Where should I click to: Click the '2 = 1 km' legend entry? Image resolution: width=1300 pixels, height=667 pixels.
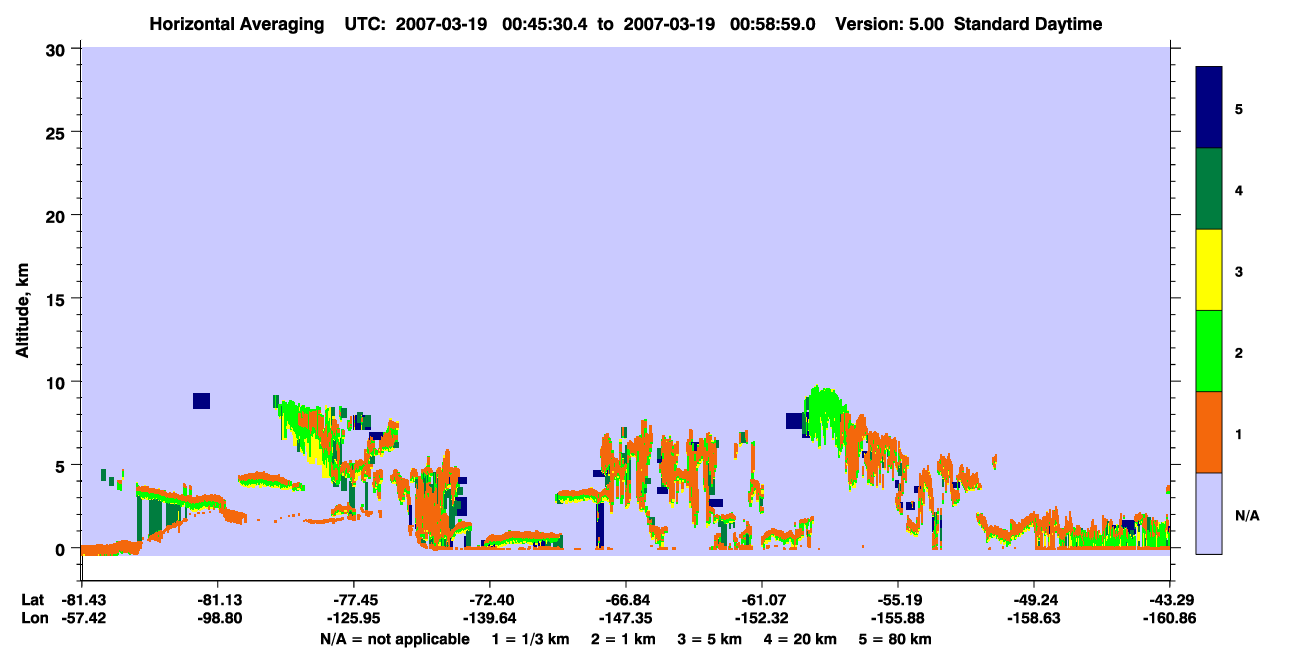[x=624, y=639]
